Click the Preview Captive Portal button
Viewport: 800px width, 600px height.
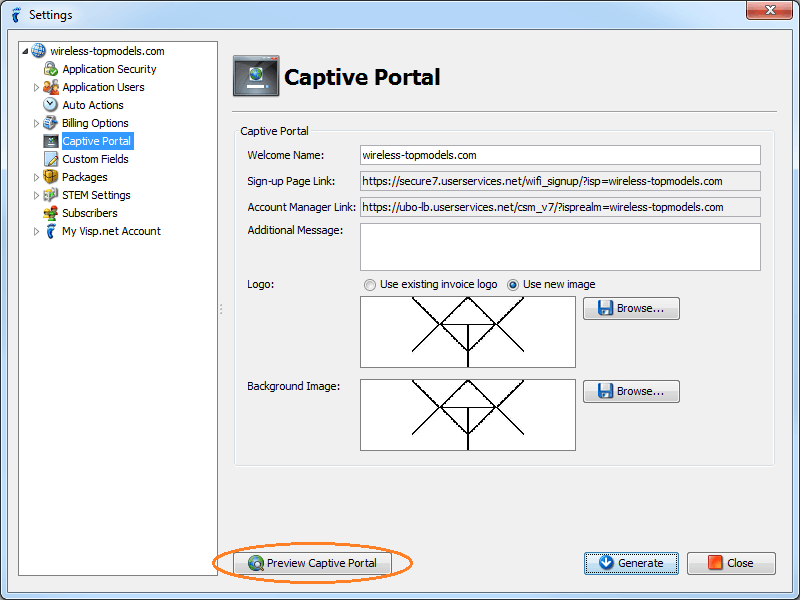tap(312, 563)
